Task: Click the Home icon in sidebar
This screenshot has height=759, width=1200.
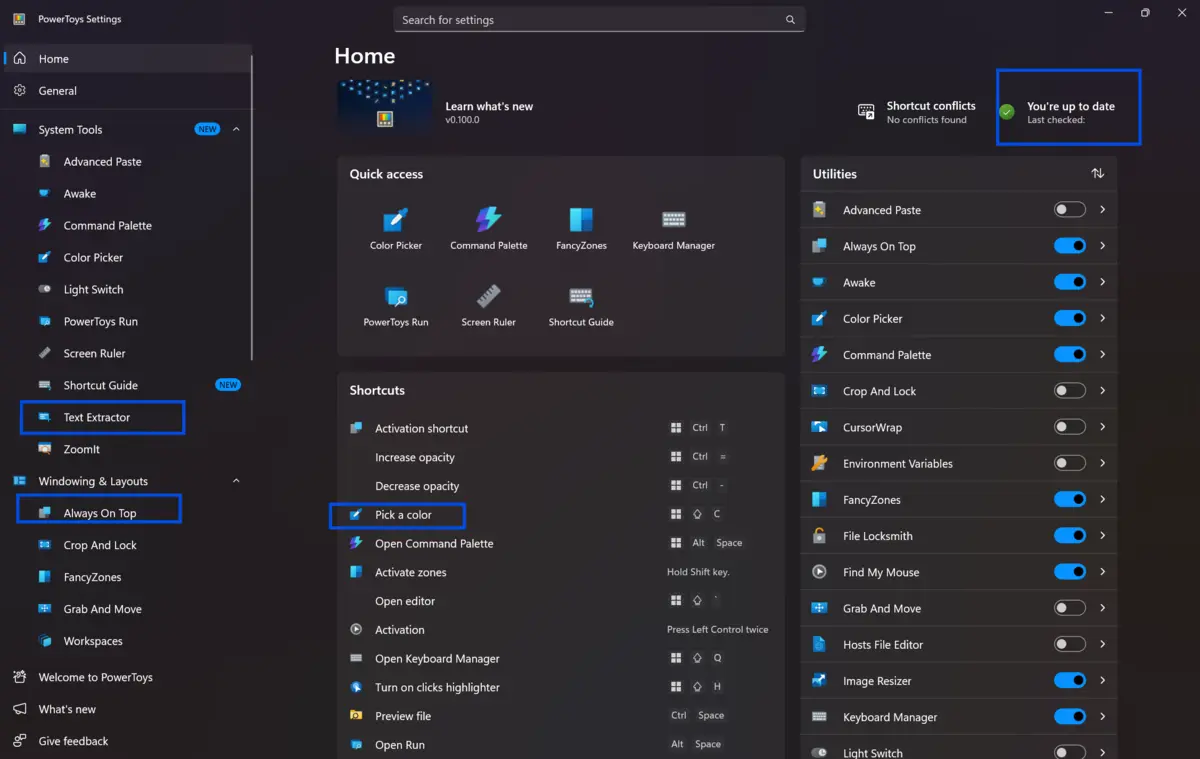Action: click(19, 59)
